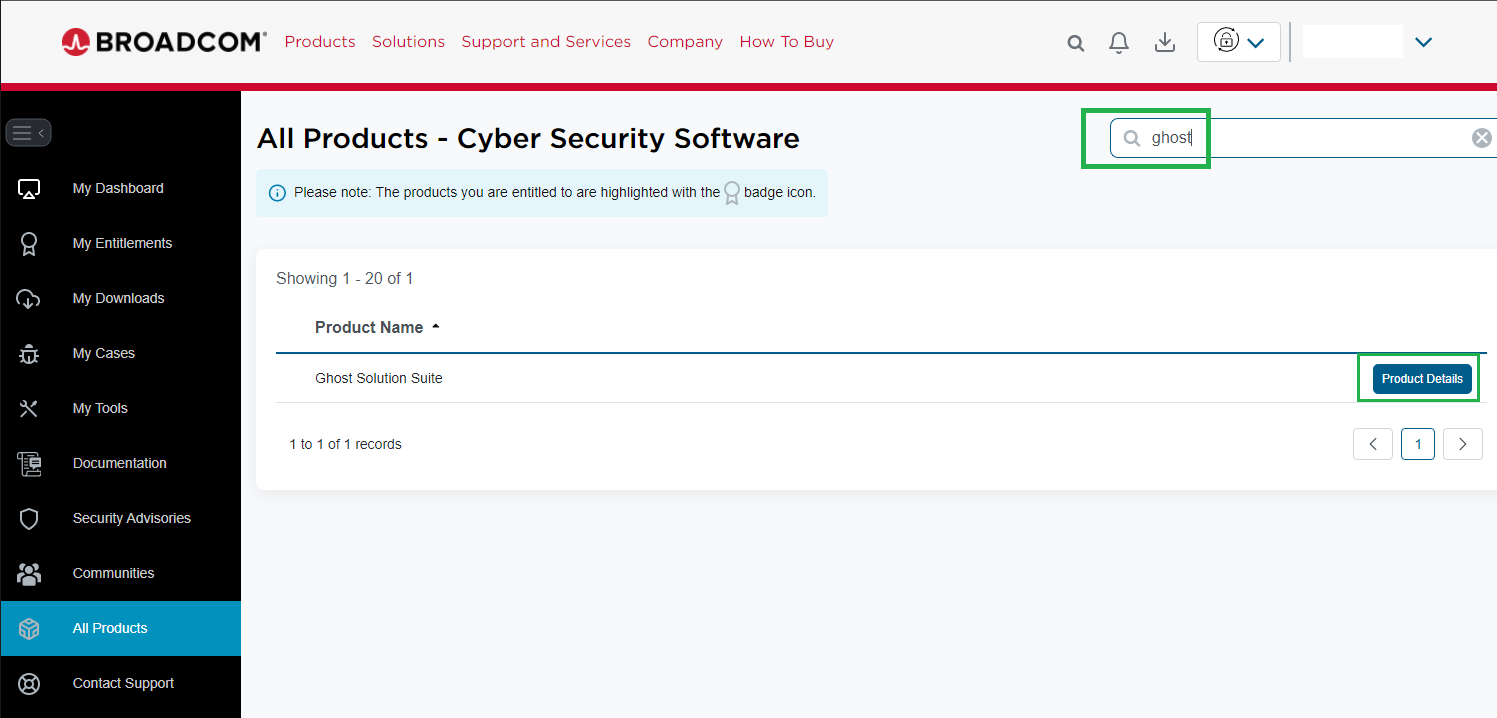Image resolution: width=1497 pixels, height=718 pixels.
Task: Open the Support and Services menu
Action: (546, 41)
